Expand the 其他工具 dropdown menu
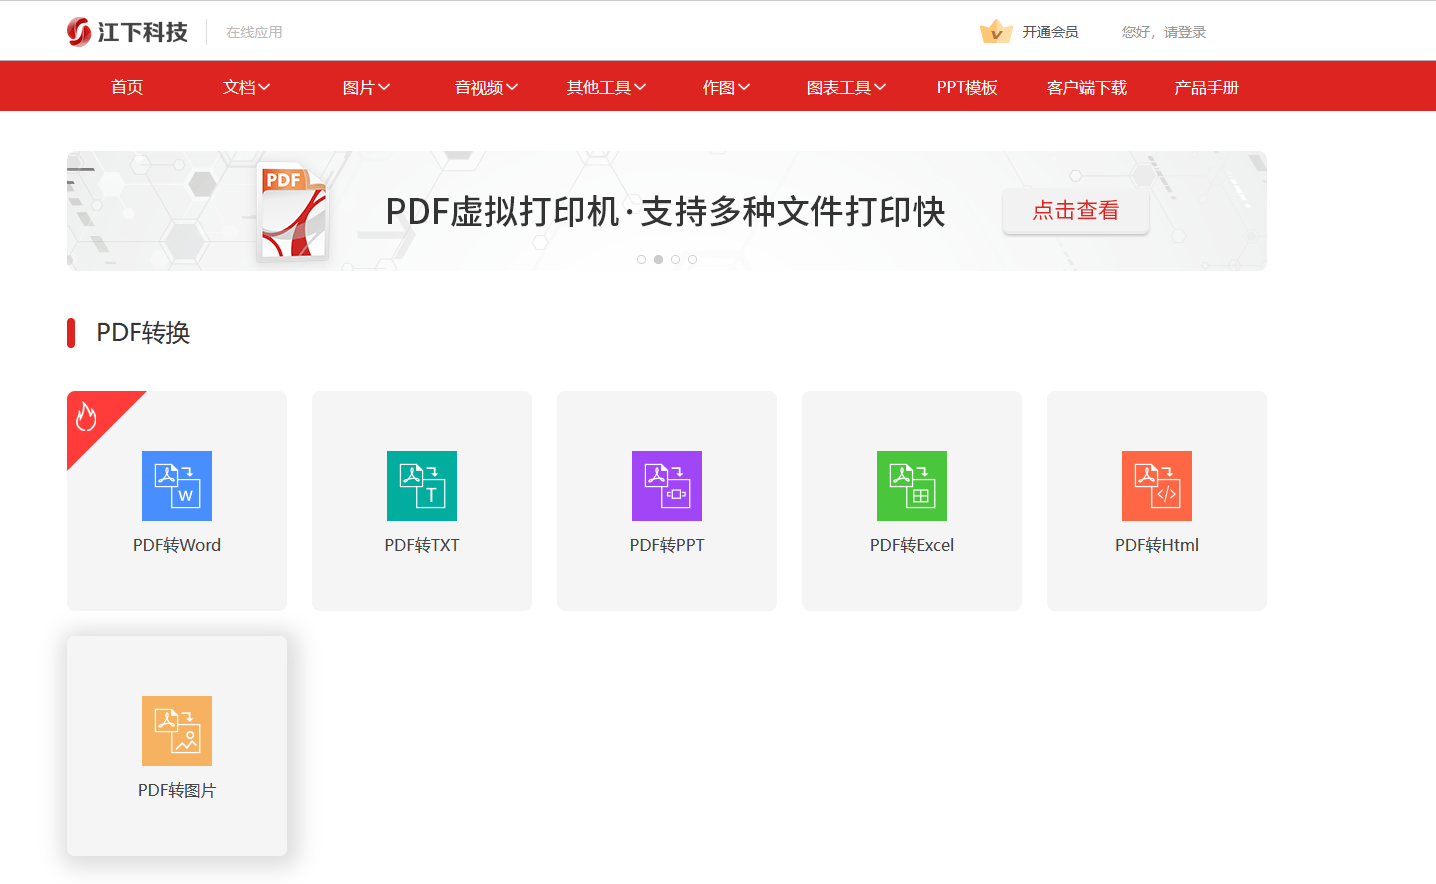 (x=606, y=87)
